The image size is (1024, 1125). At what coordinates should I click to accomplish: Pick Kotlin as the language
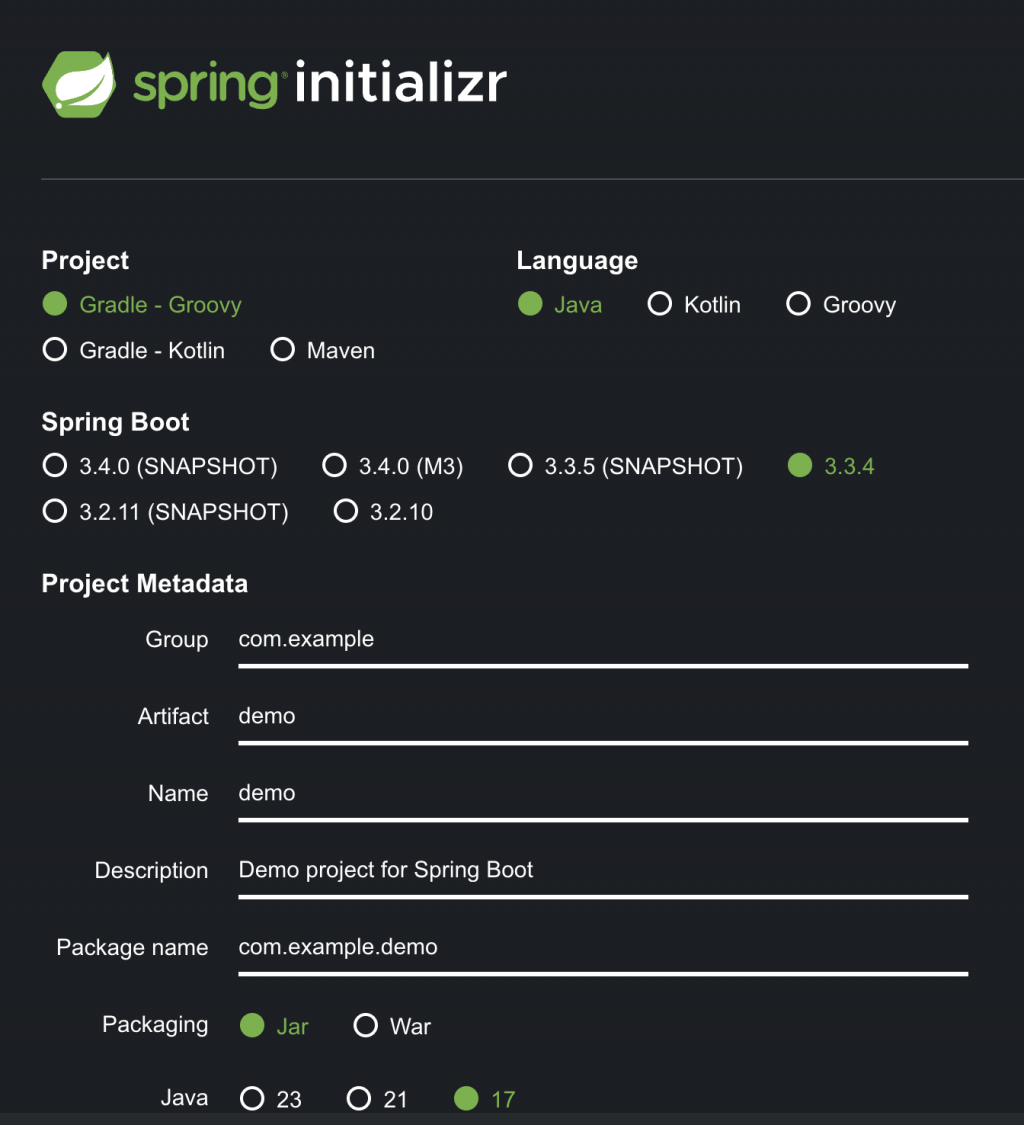pyautogui.click(x=660, y=305)
